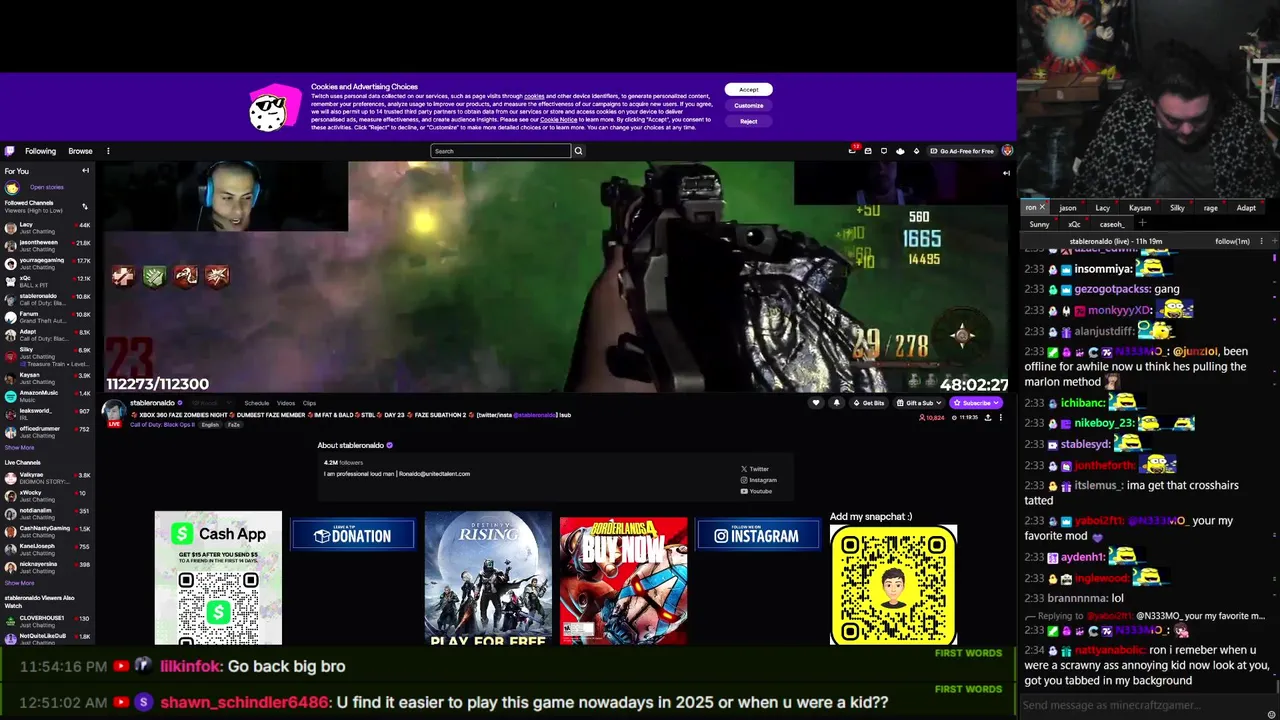Open the Schedule tab under stream
The image size is (1280, 720).
257,403
